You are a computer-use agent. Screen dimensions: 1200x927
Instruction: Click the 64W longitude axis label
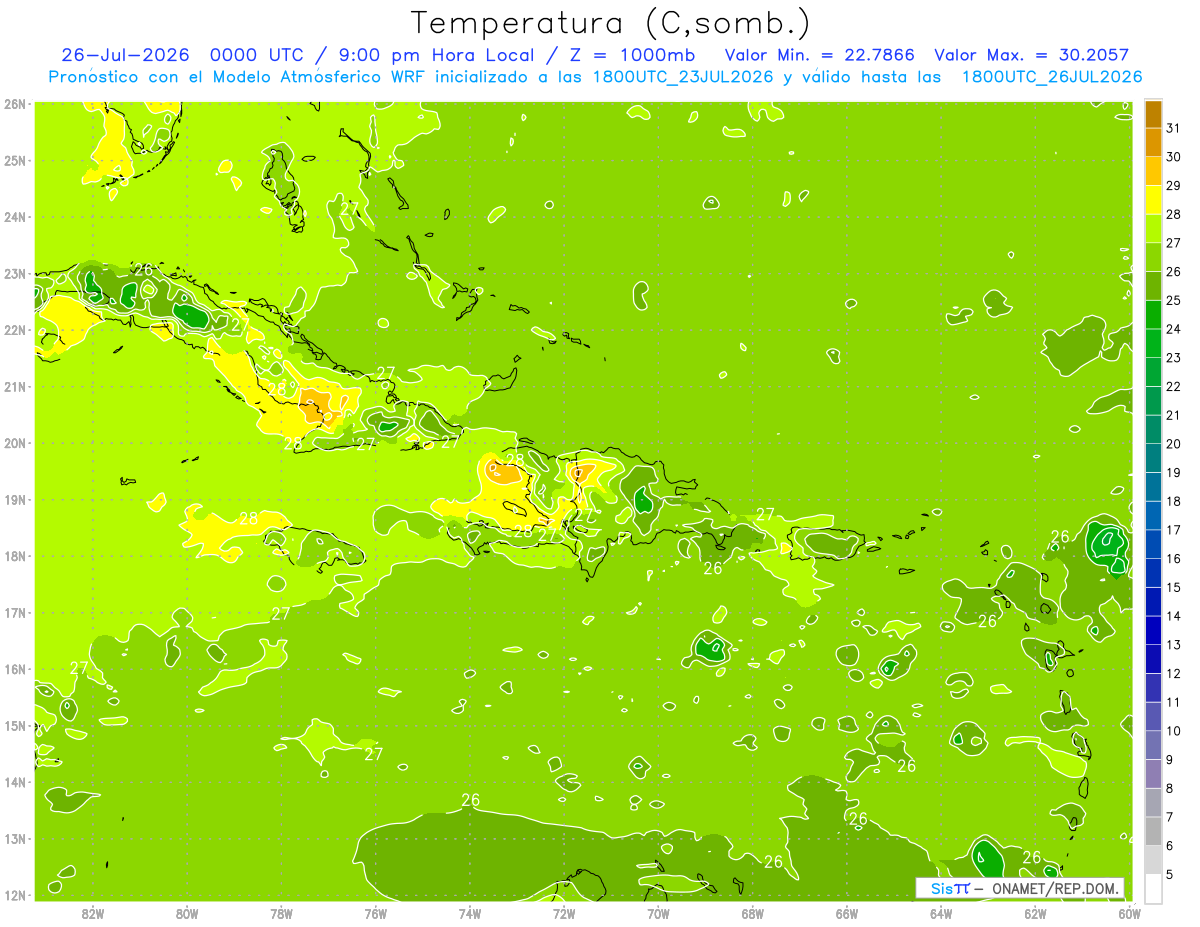[941, 913]
